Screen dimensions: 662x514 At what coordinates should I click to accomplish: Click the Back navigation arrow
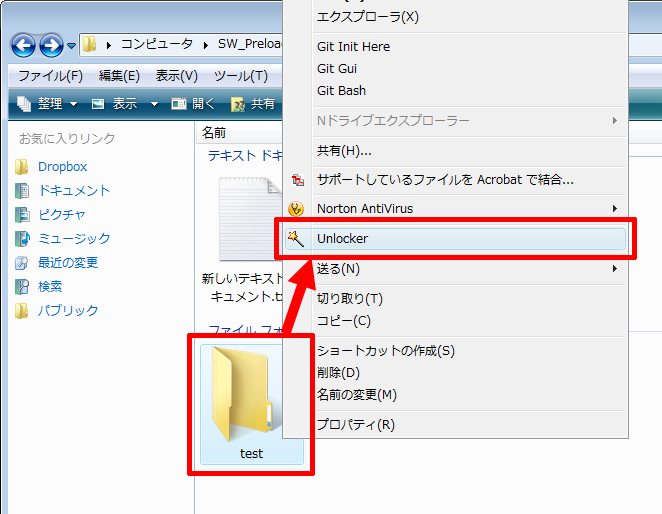coord(23,45)
